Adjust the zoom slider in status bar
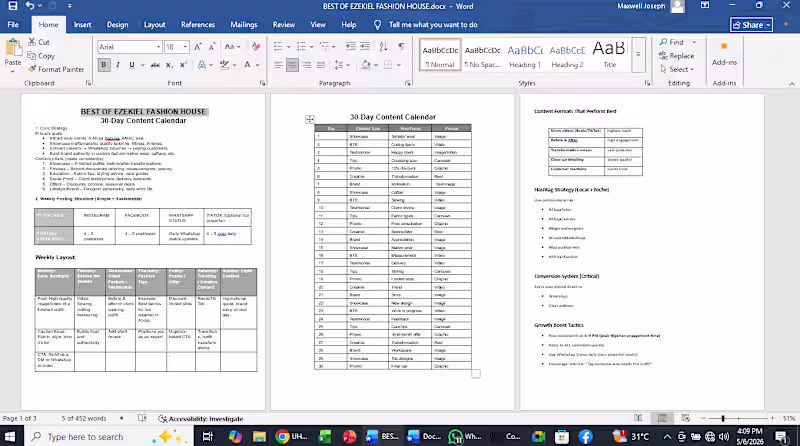 coord(723,418)
